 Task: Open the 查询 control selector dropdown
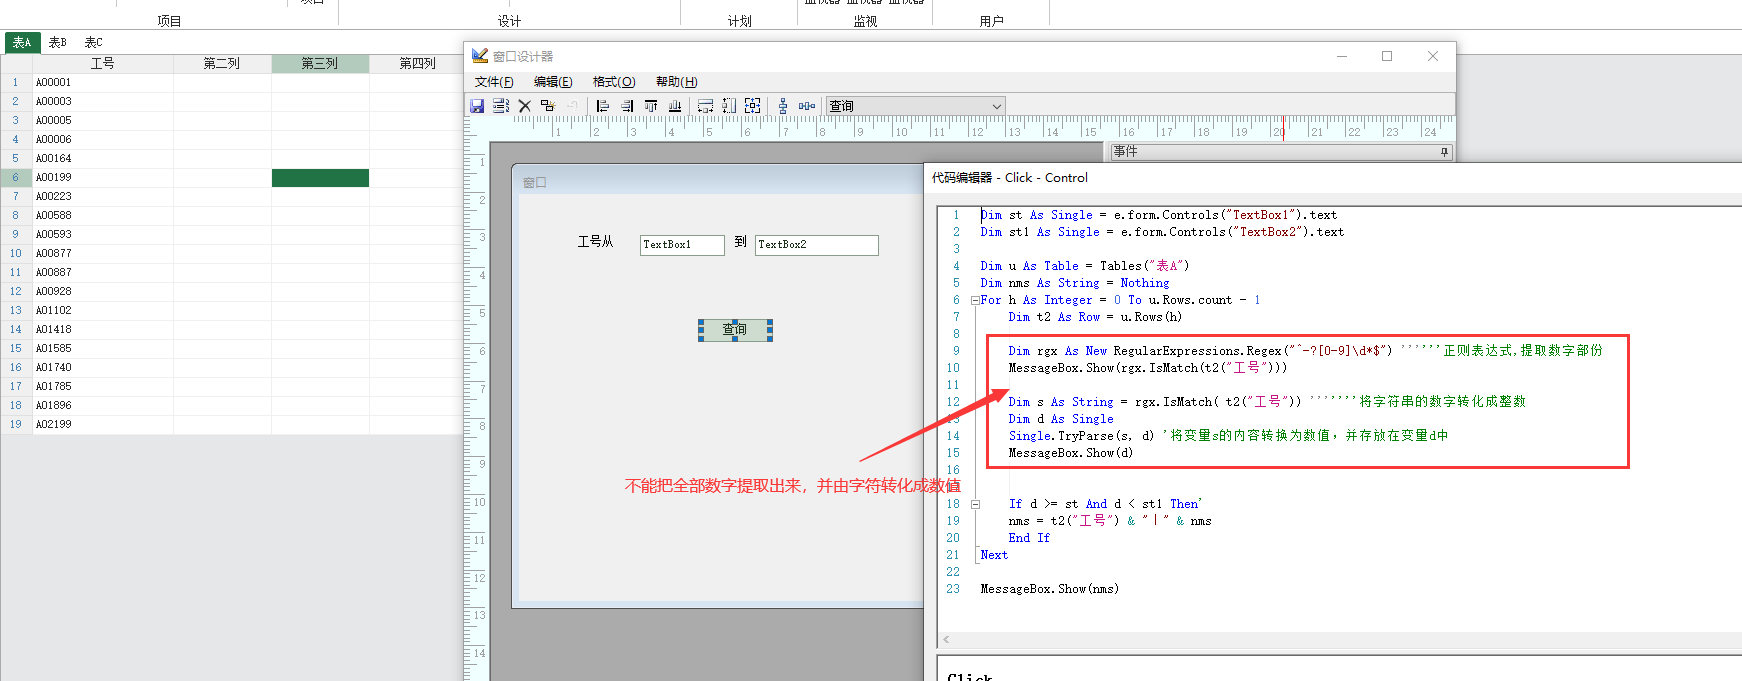[x=996, y=106]
